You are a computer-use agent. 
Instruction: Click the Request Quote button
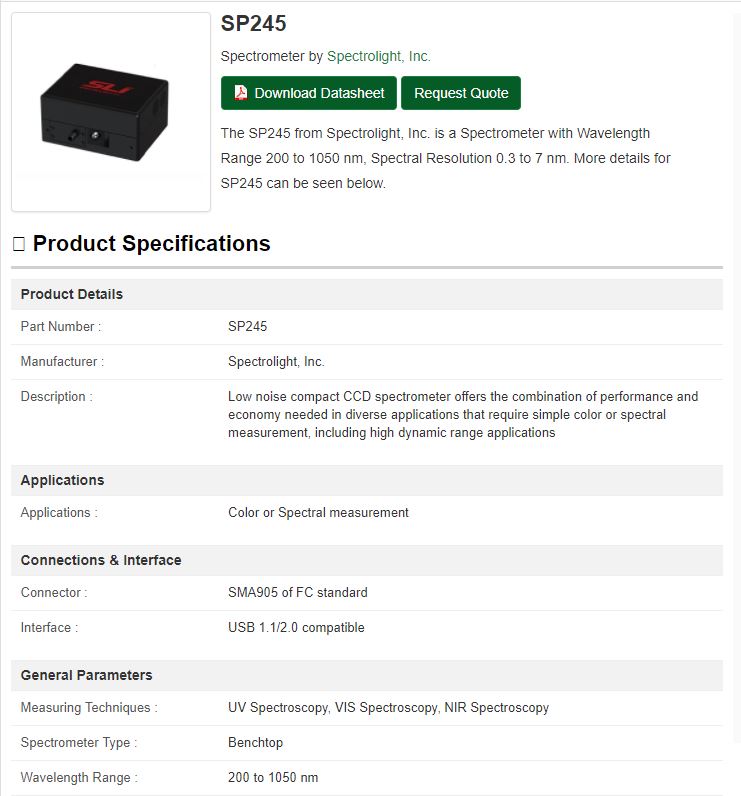(461, 93)
